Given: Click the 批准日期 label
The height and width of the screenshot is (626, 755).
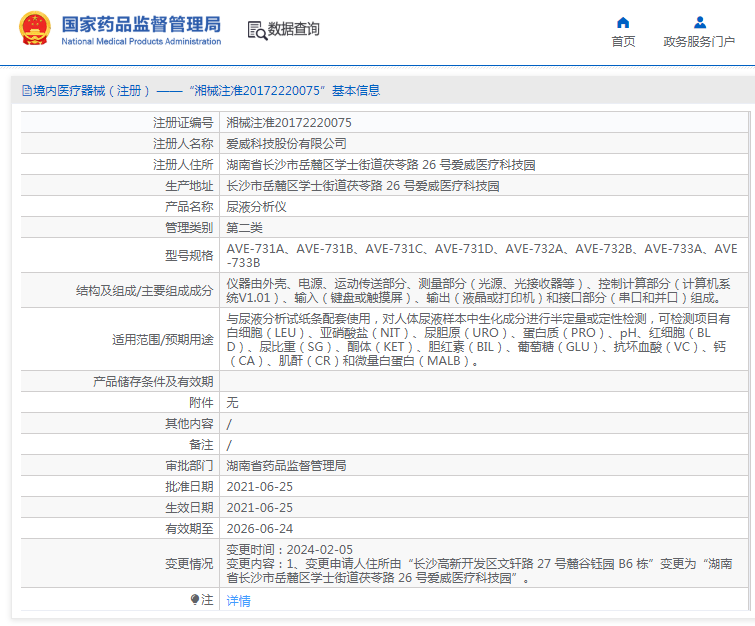Looking at the screenshot, I should click(x=189, y=486).
